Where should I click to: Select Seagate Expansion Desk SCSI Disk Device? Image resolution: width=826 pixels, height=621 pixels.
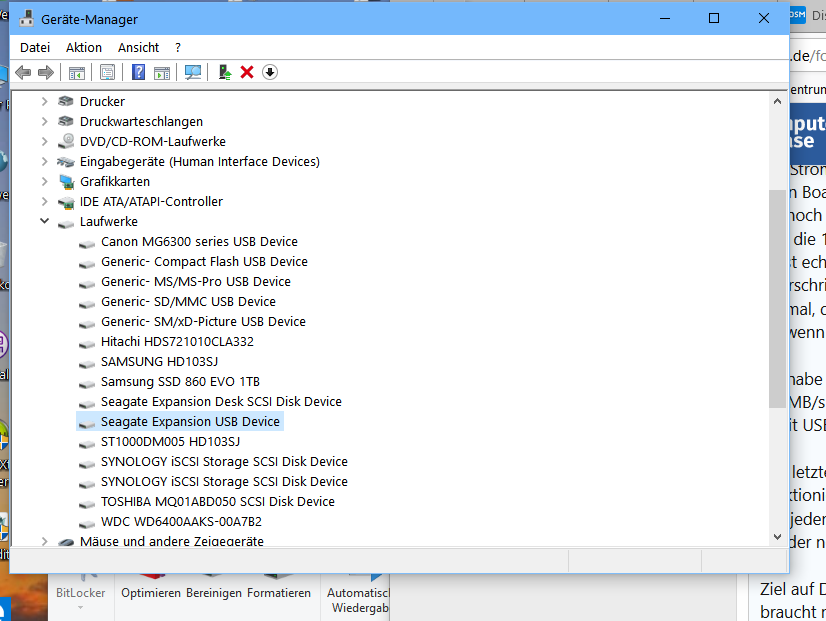point(221,401)
